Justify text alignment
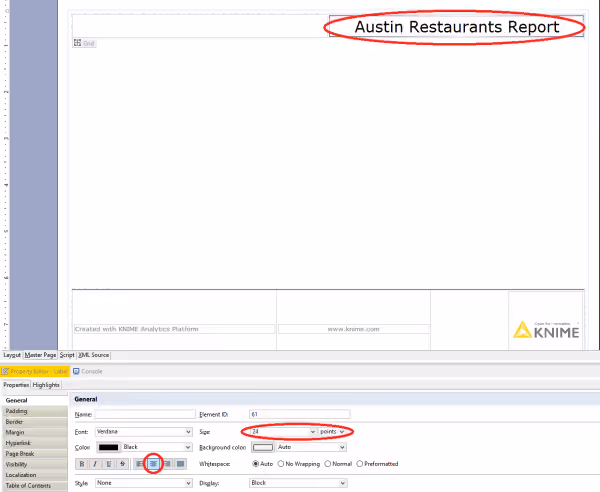Image resolution: width=600 pixels, height=492 pixels. coord(180,464)
